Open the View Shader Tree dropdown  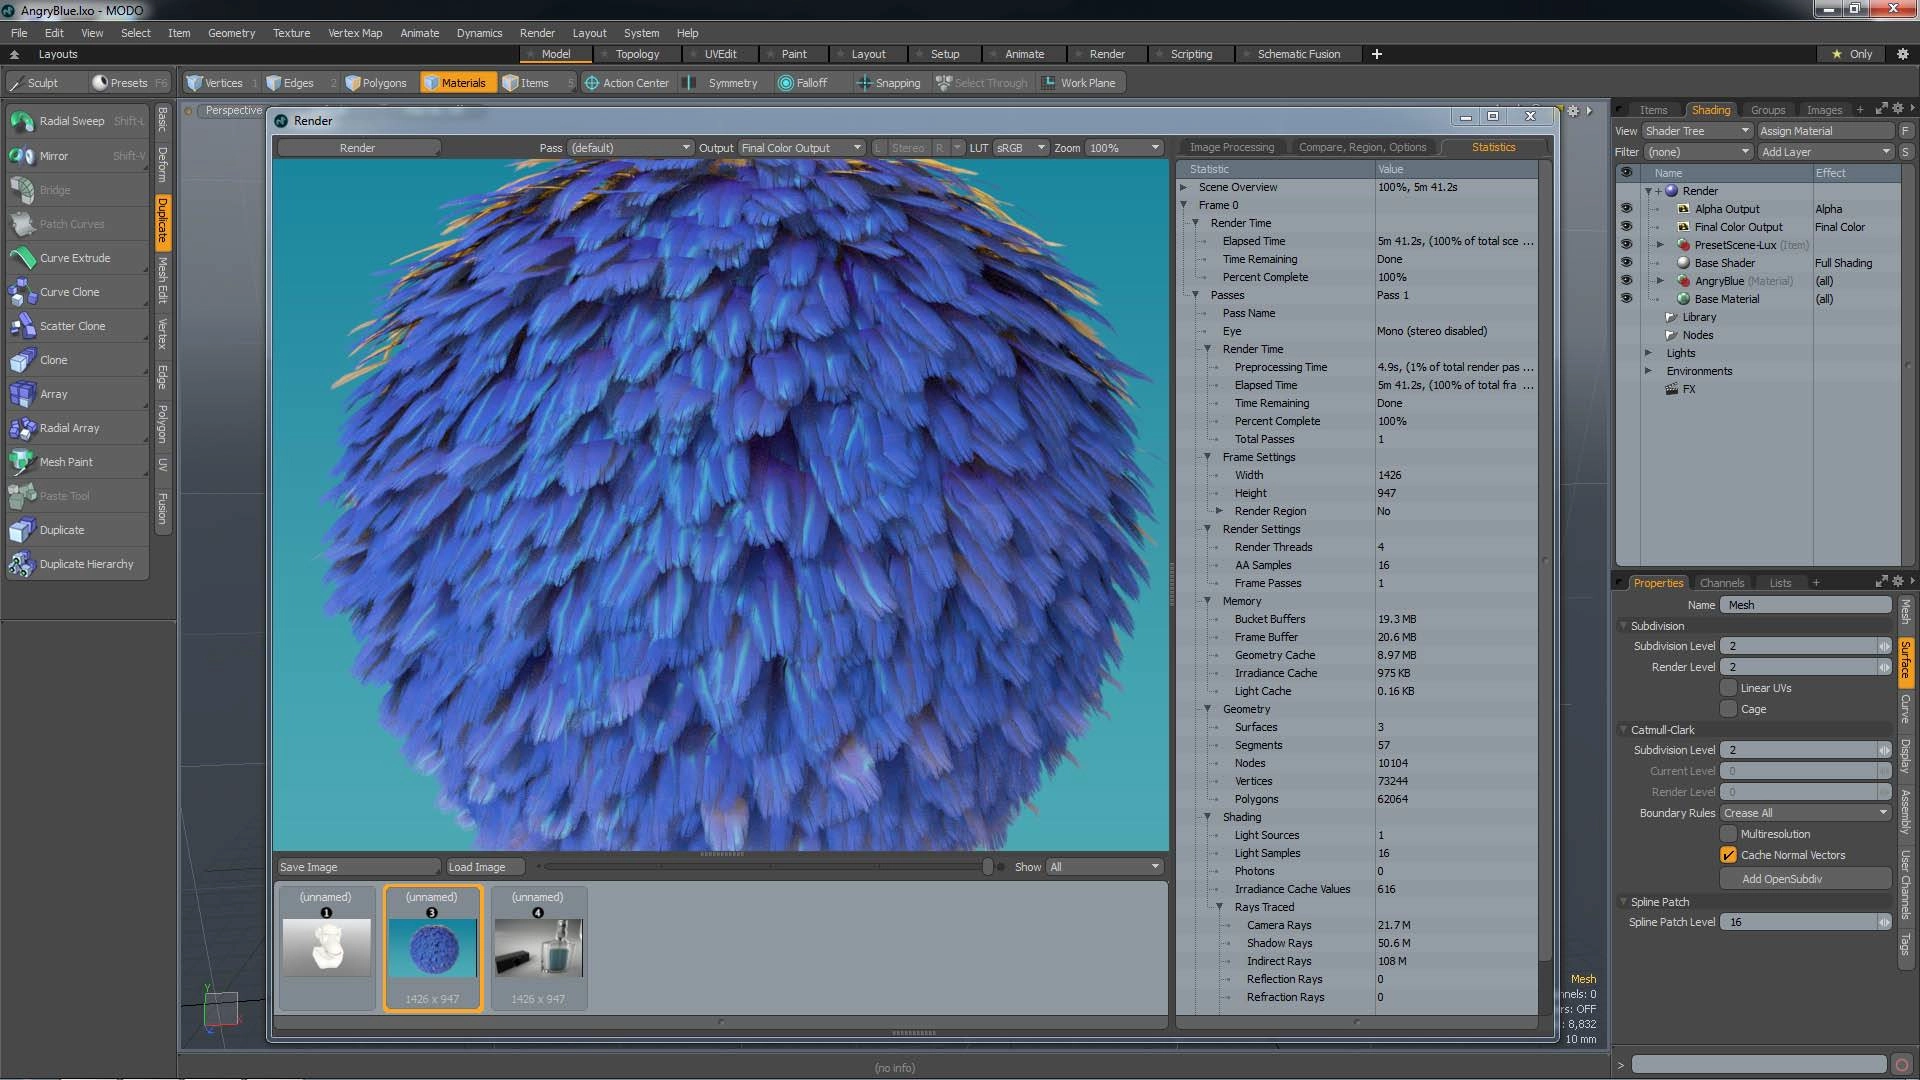click(x=1697, y=131)
